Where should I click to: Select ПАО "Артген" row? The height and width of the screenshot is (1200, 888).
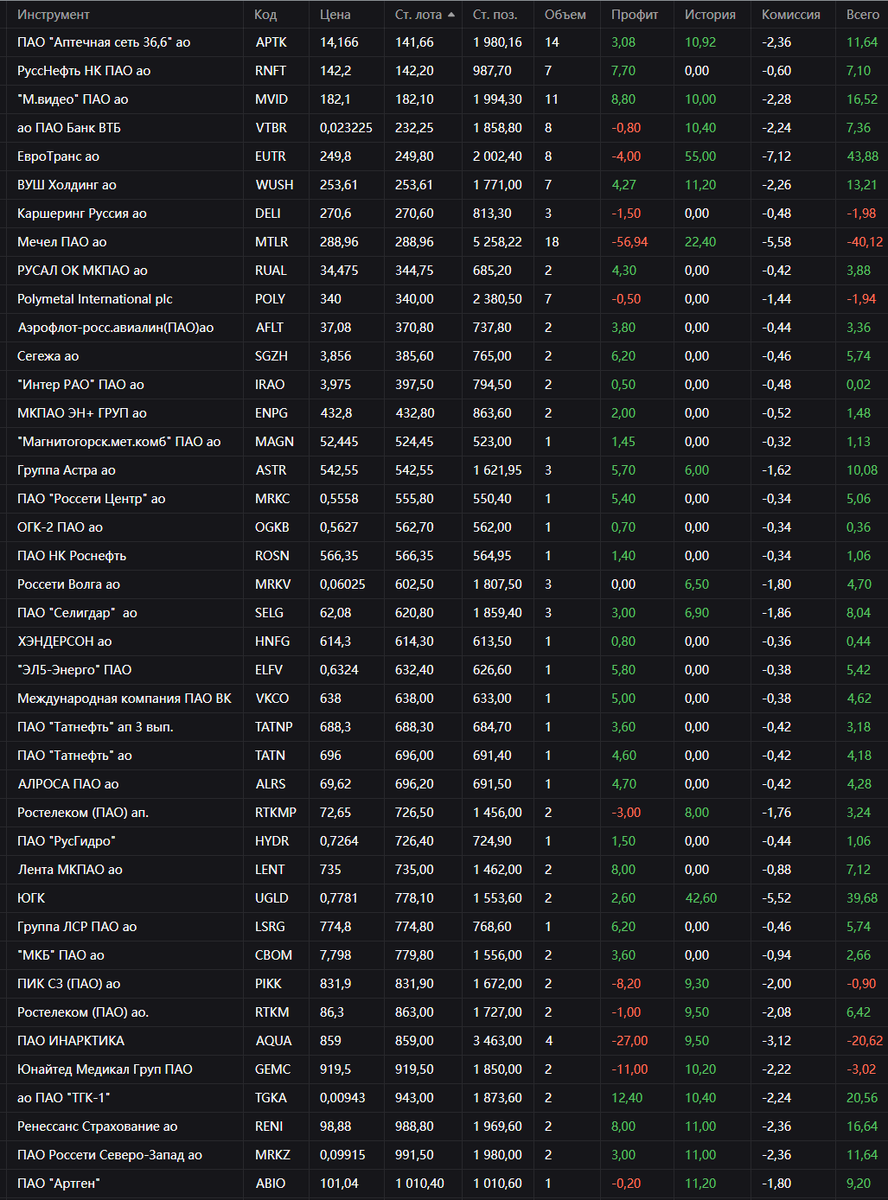point(444,1183)
